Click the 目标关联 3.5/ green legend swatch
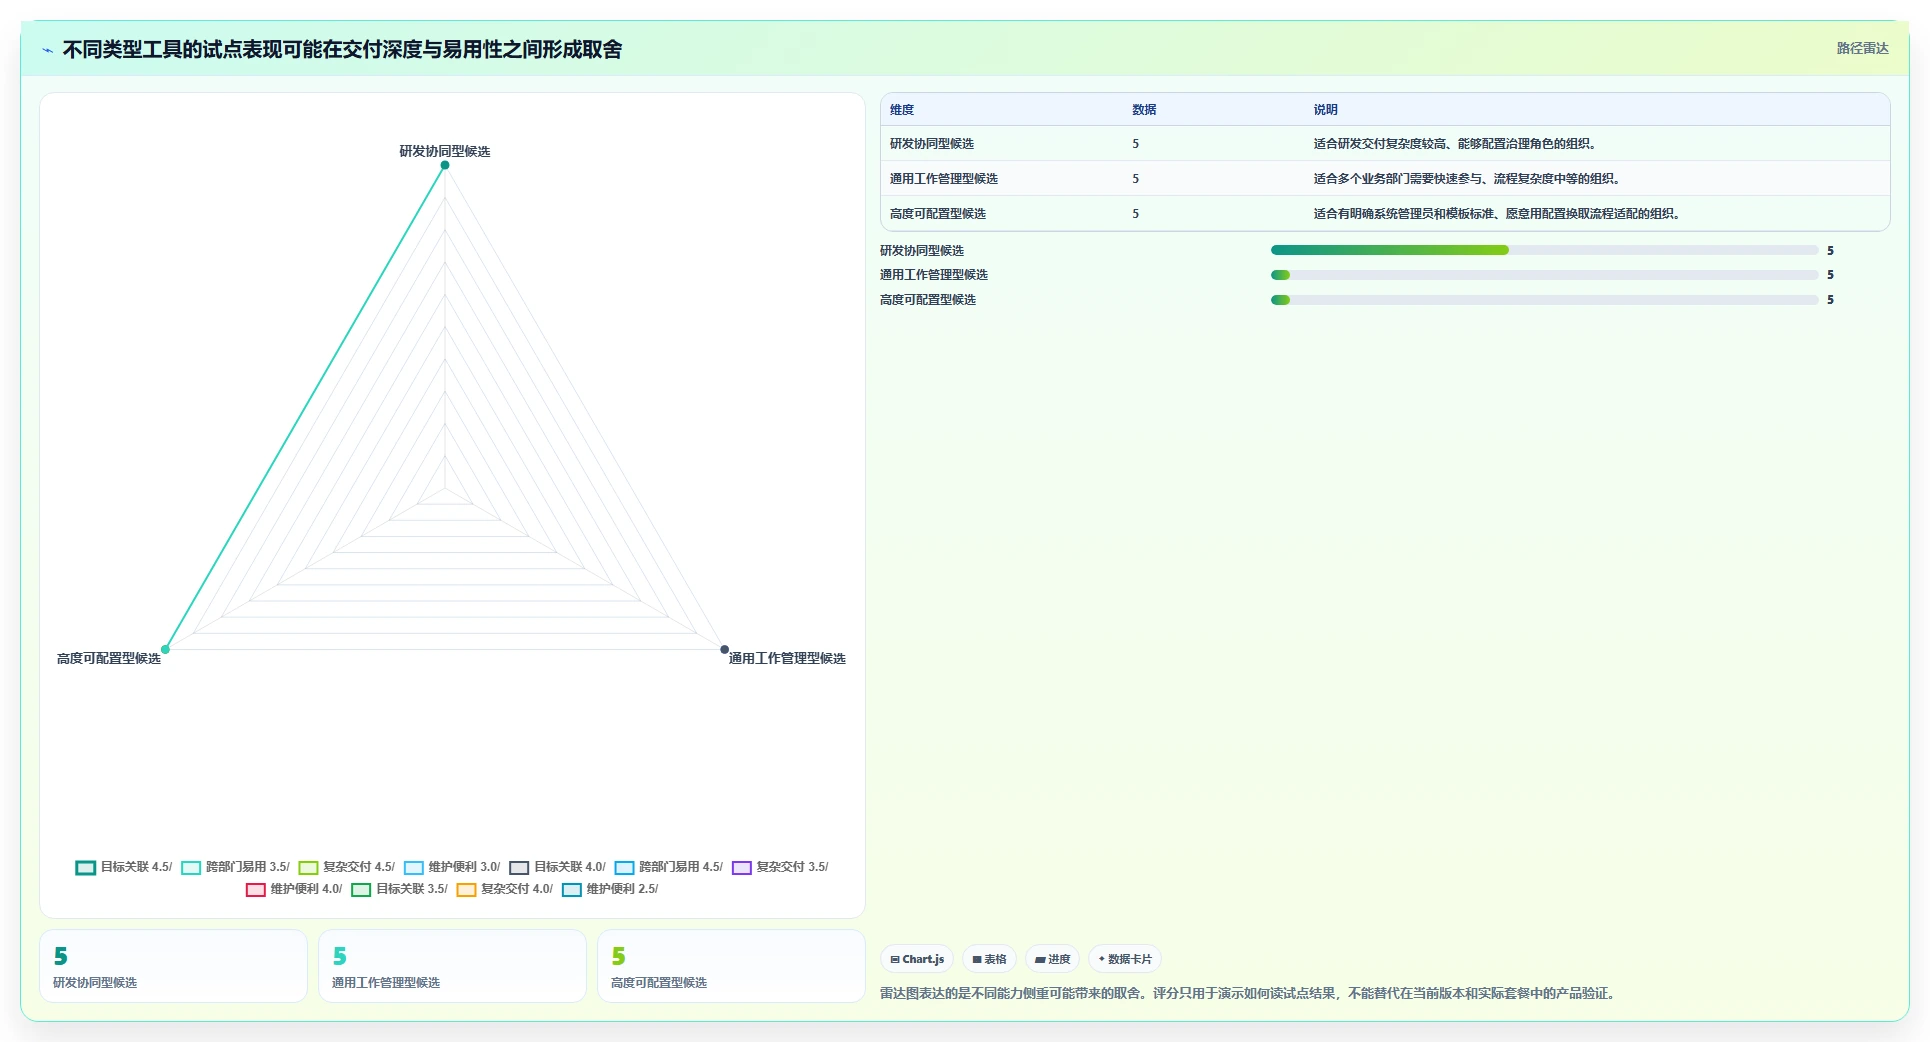The image size is (1930, 1042). (361, 889)
